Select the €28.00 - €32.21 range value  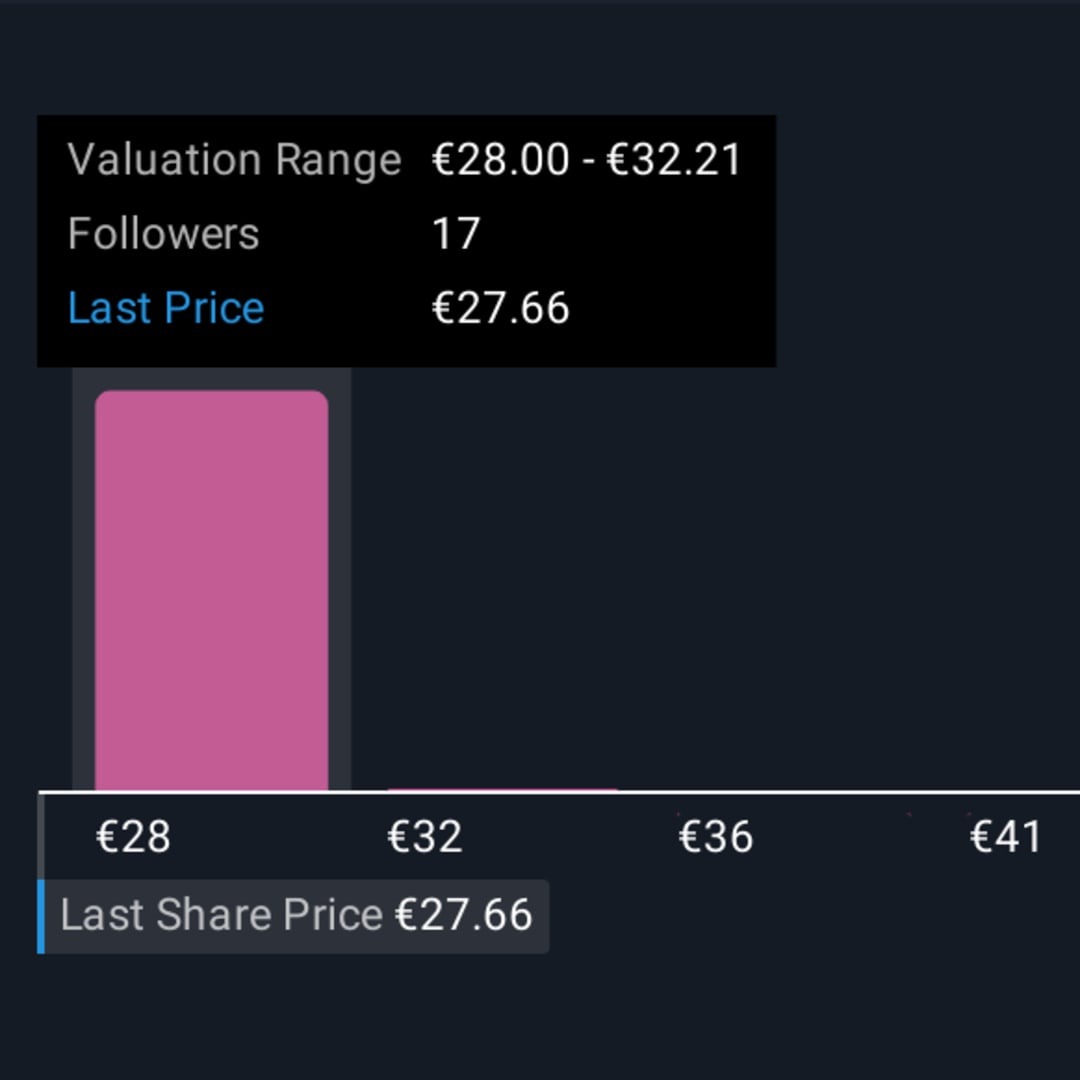pyautogui.click(x=587, y=160)
